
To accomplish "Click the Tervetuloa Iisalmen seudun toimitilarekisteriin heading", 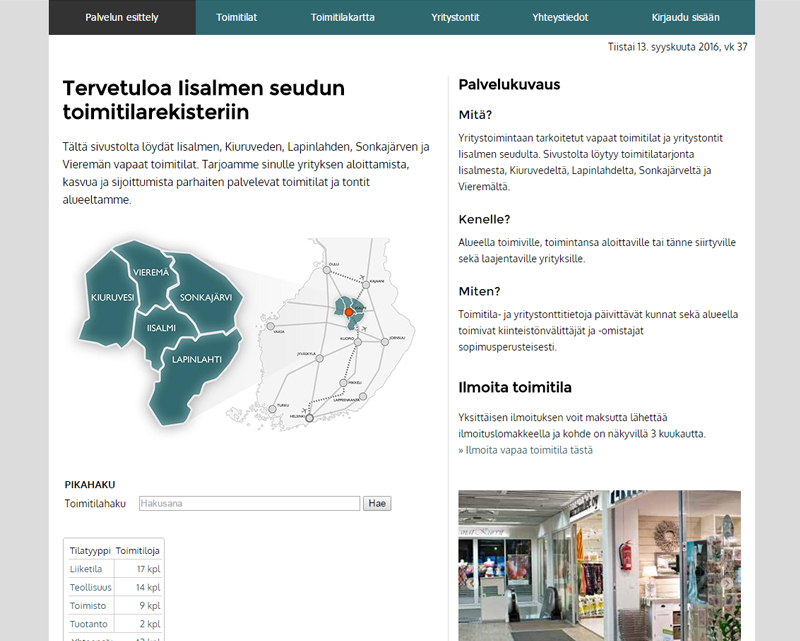I will (204, 100).
